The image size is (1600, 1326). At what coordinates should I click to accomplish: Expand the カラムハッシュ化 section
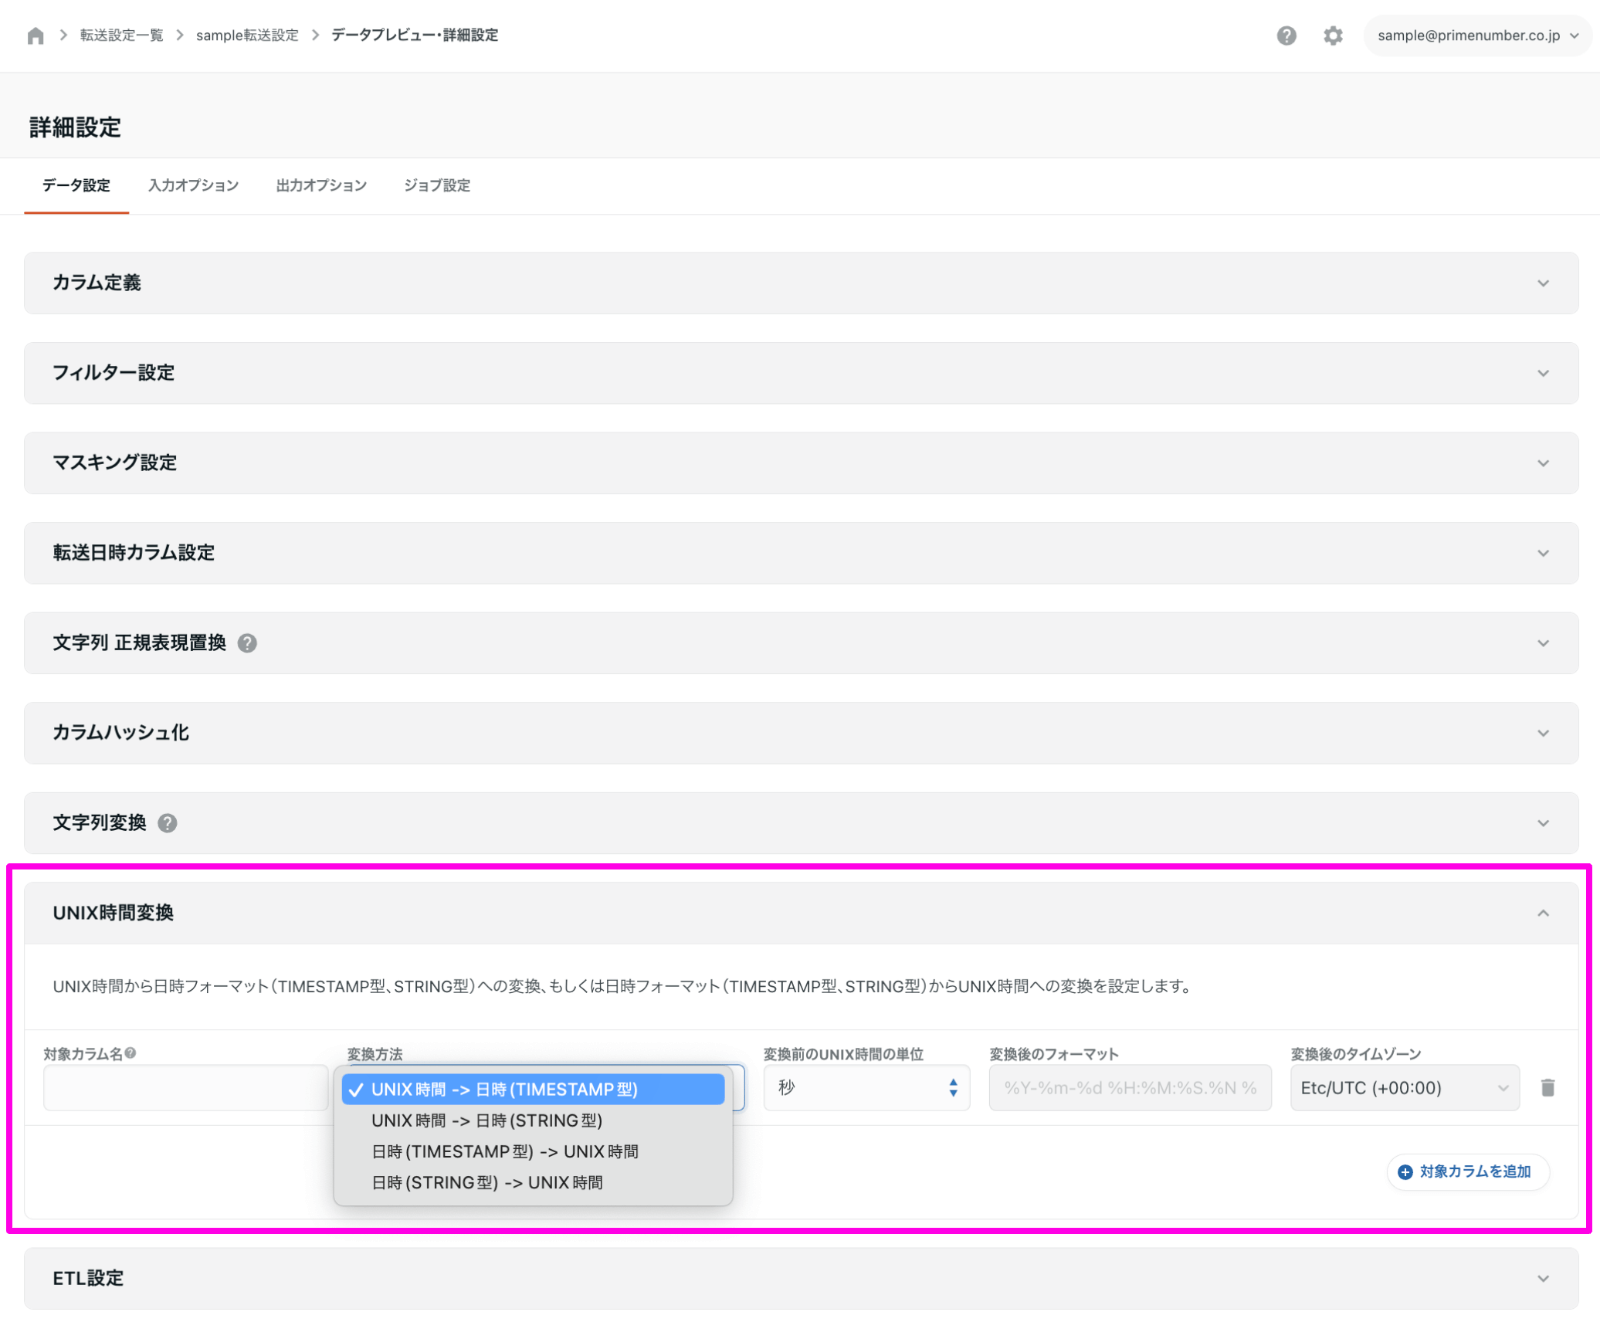point(801,733)
